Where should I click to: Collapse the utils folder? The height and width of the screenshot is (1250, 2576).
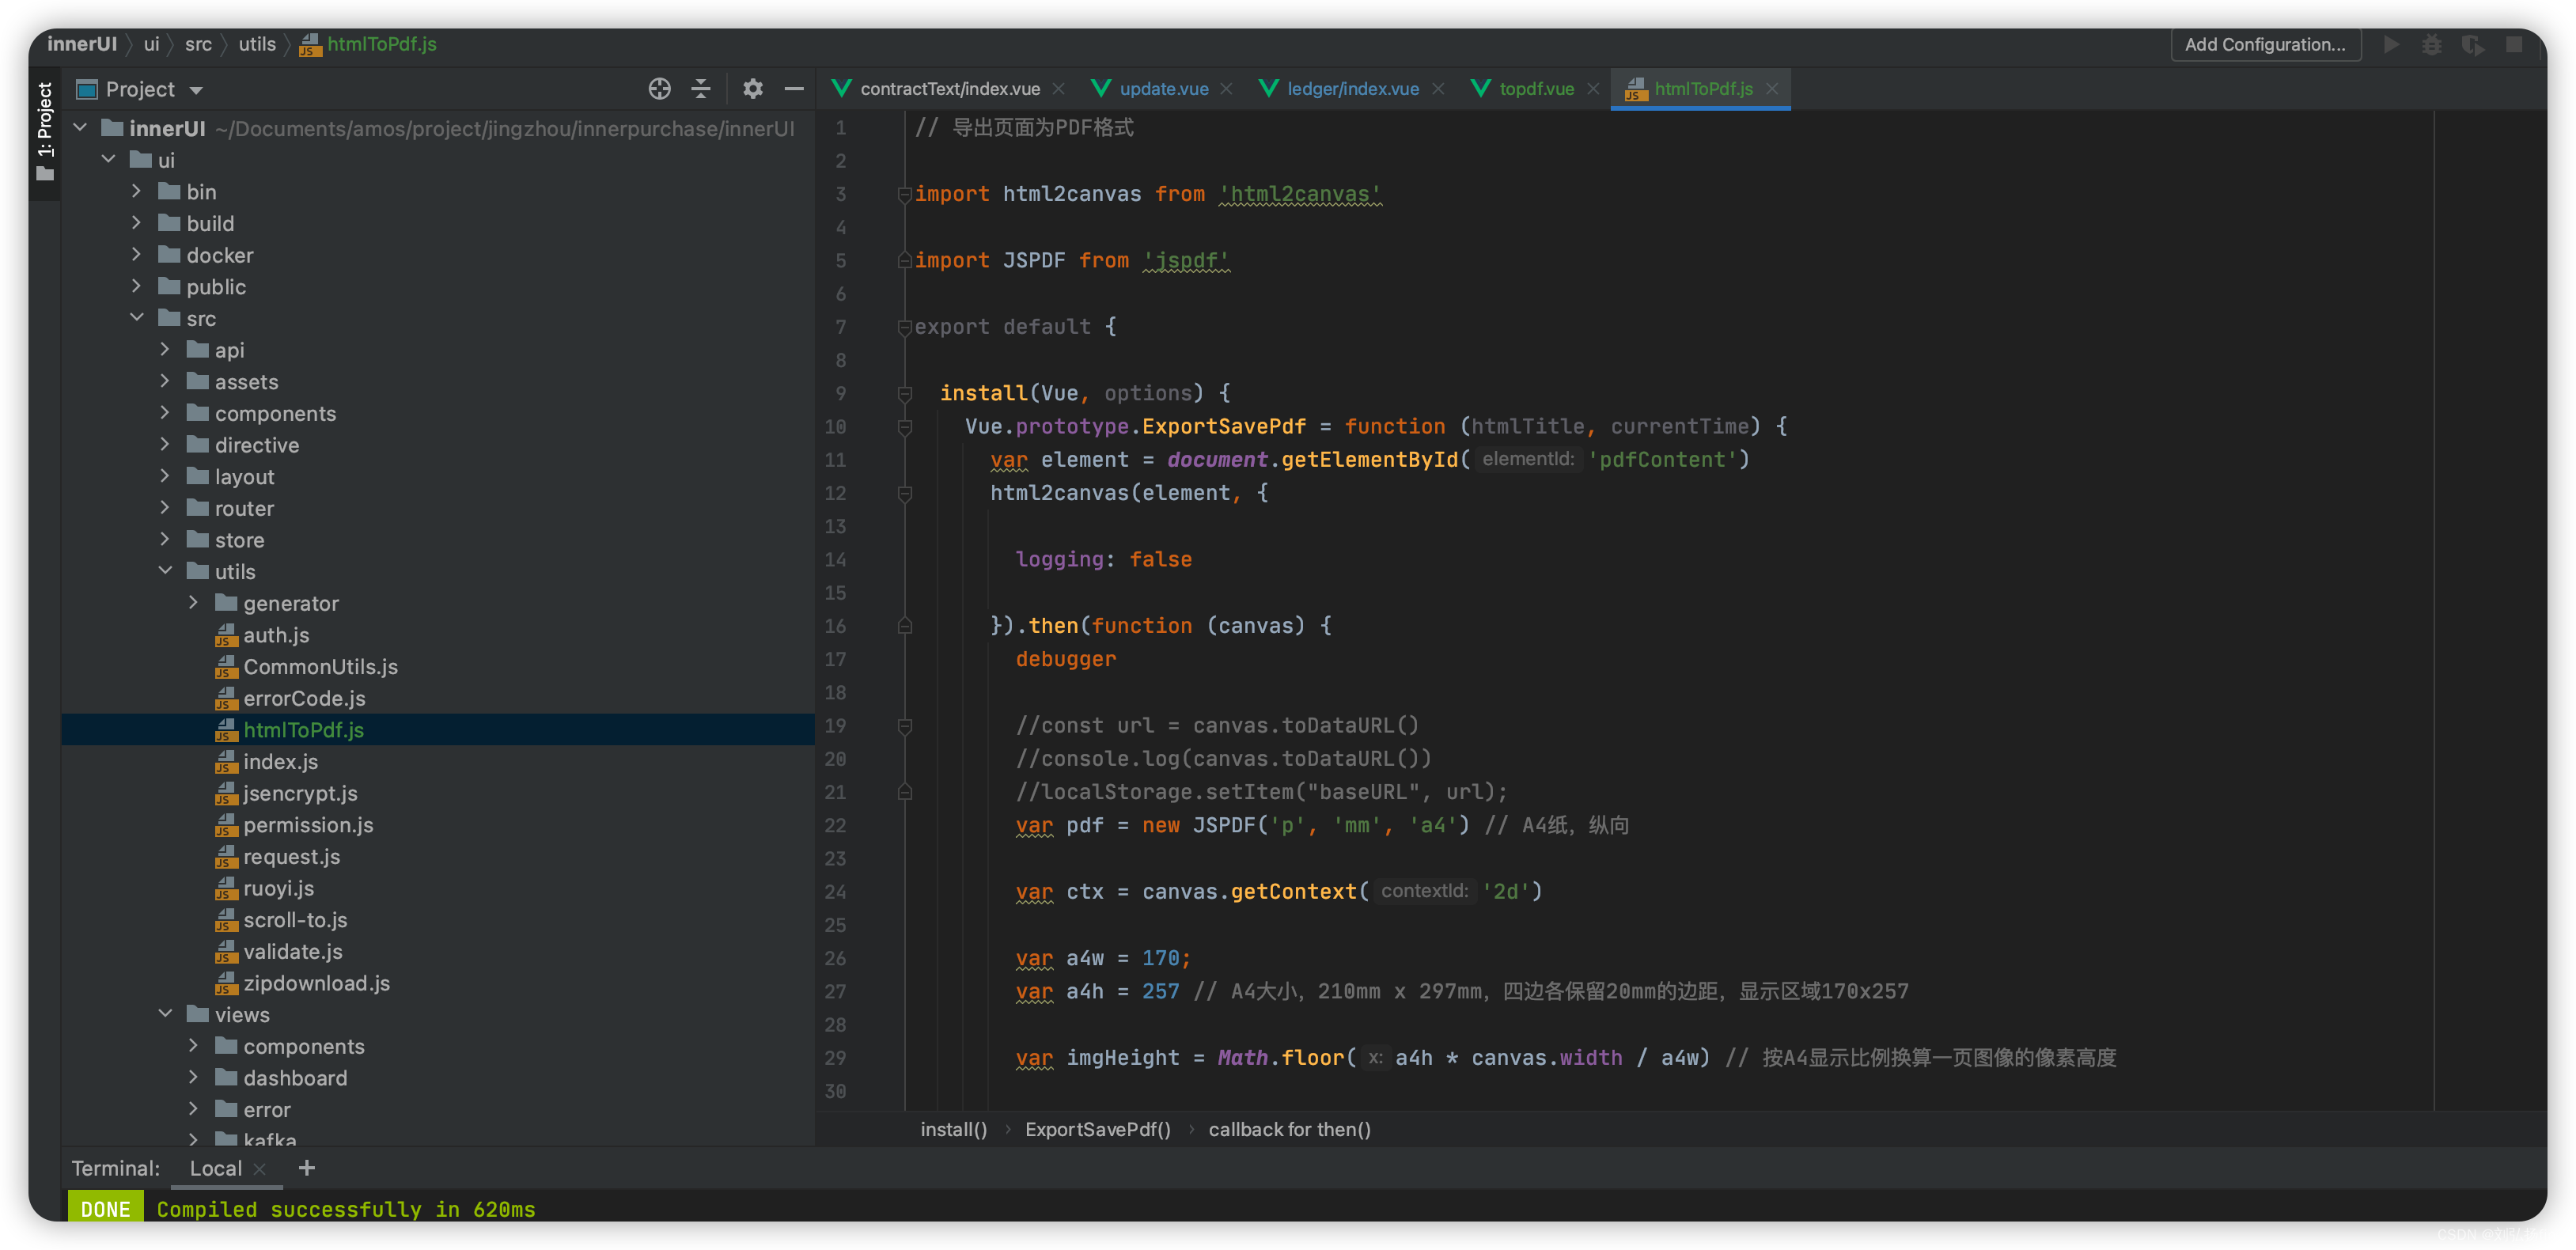click(165, 571)
